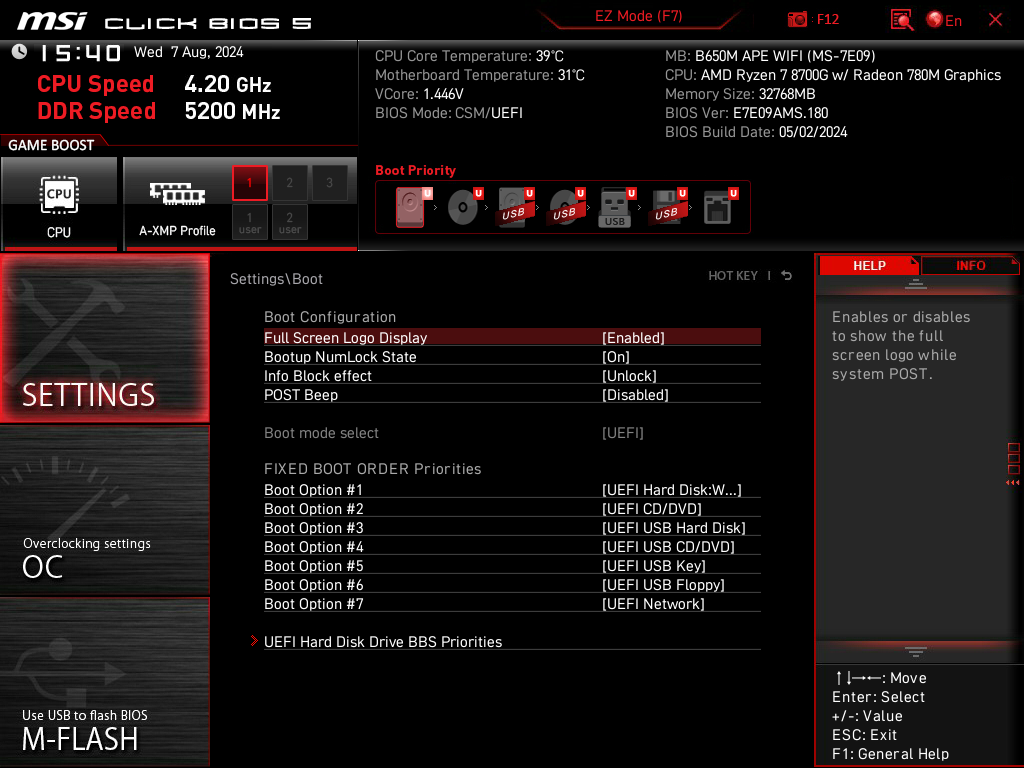Switch to EZ Mode (F7)
Screen dimensions: 1024x768
[638, 16]
